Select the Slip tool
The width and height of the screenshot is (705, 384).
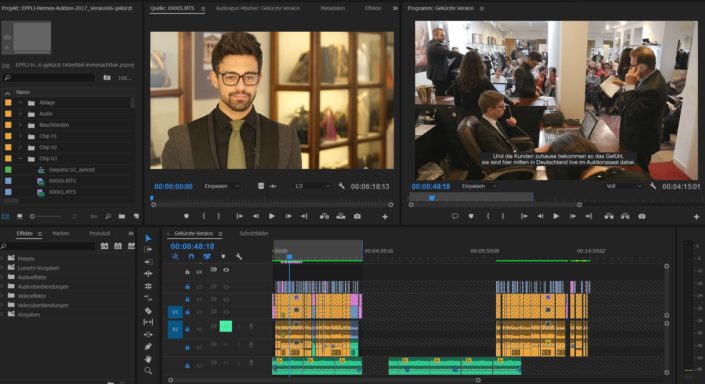[148, 322]
